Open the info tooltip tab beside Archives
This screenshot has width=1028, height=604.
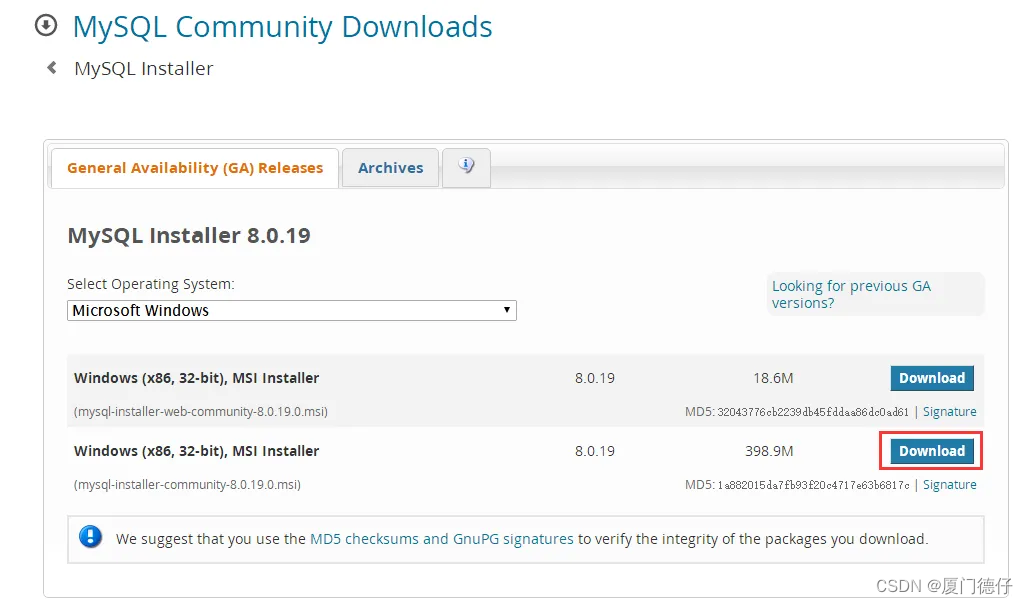(466, 168)
